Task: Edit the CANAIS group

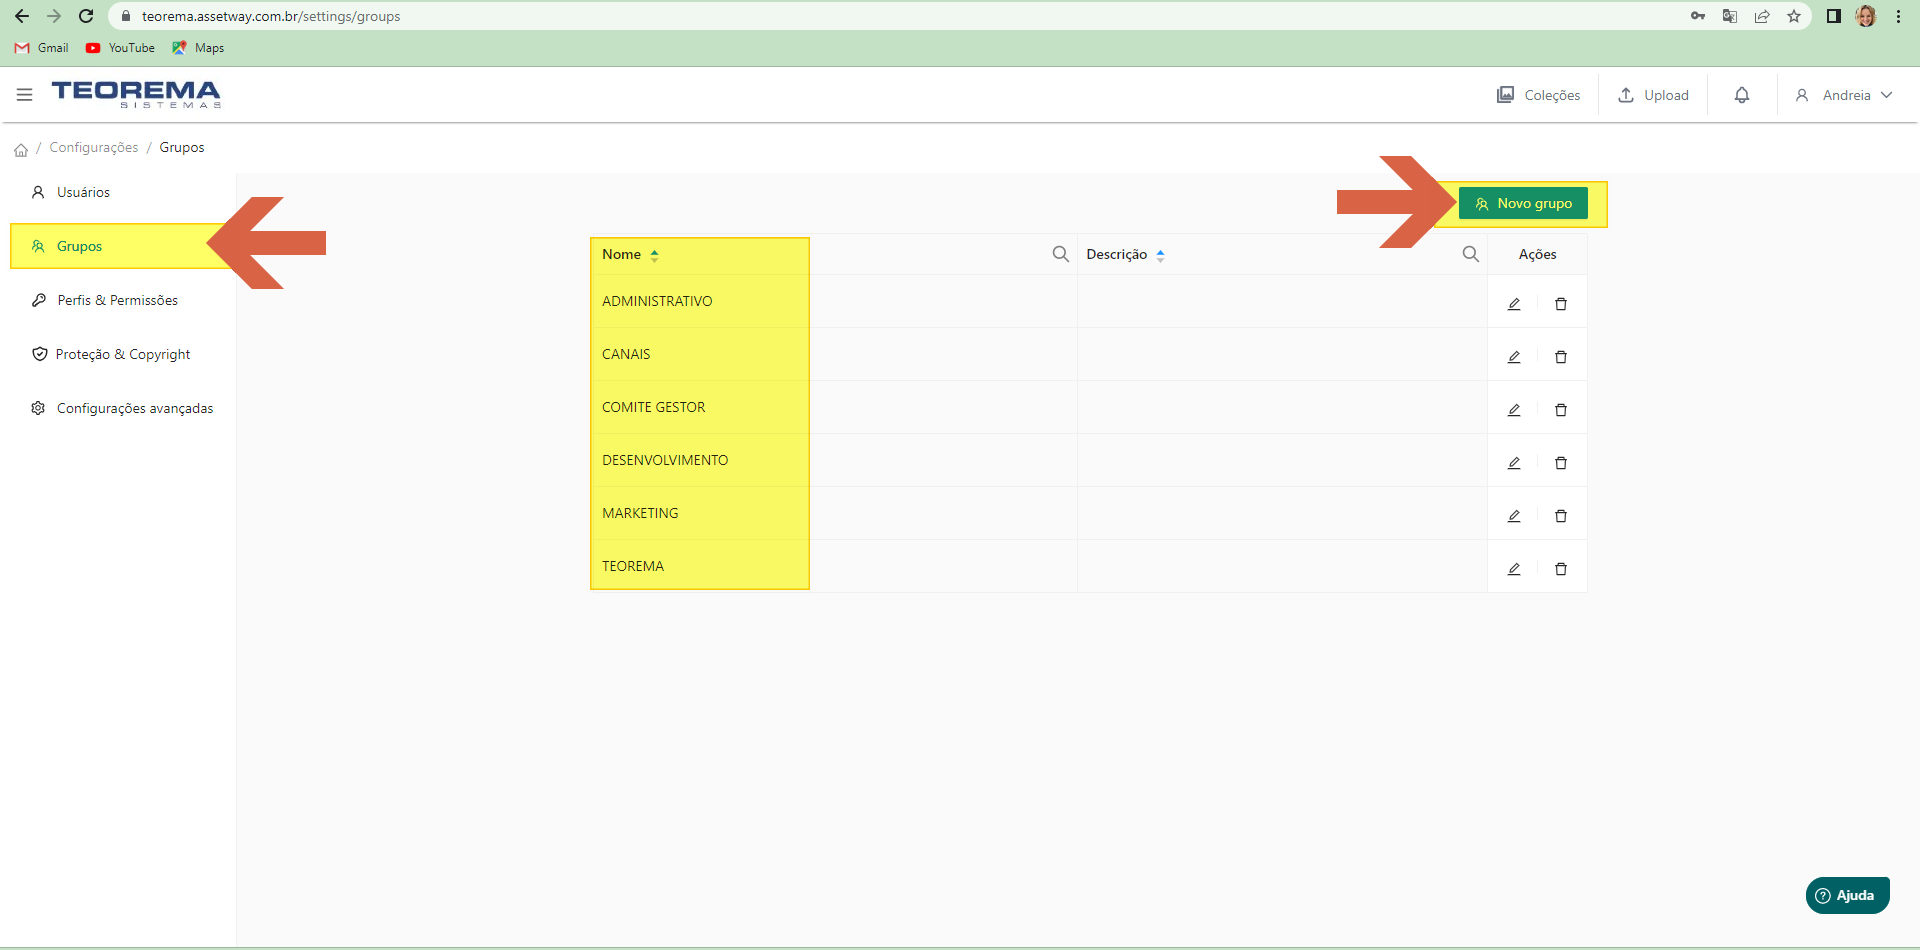Action: point(1514,357)
